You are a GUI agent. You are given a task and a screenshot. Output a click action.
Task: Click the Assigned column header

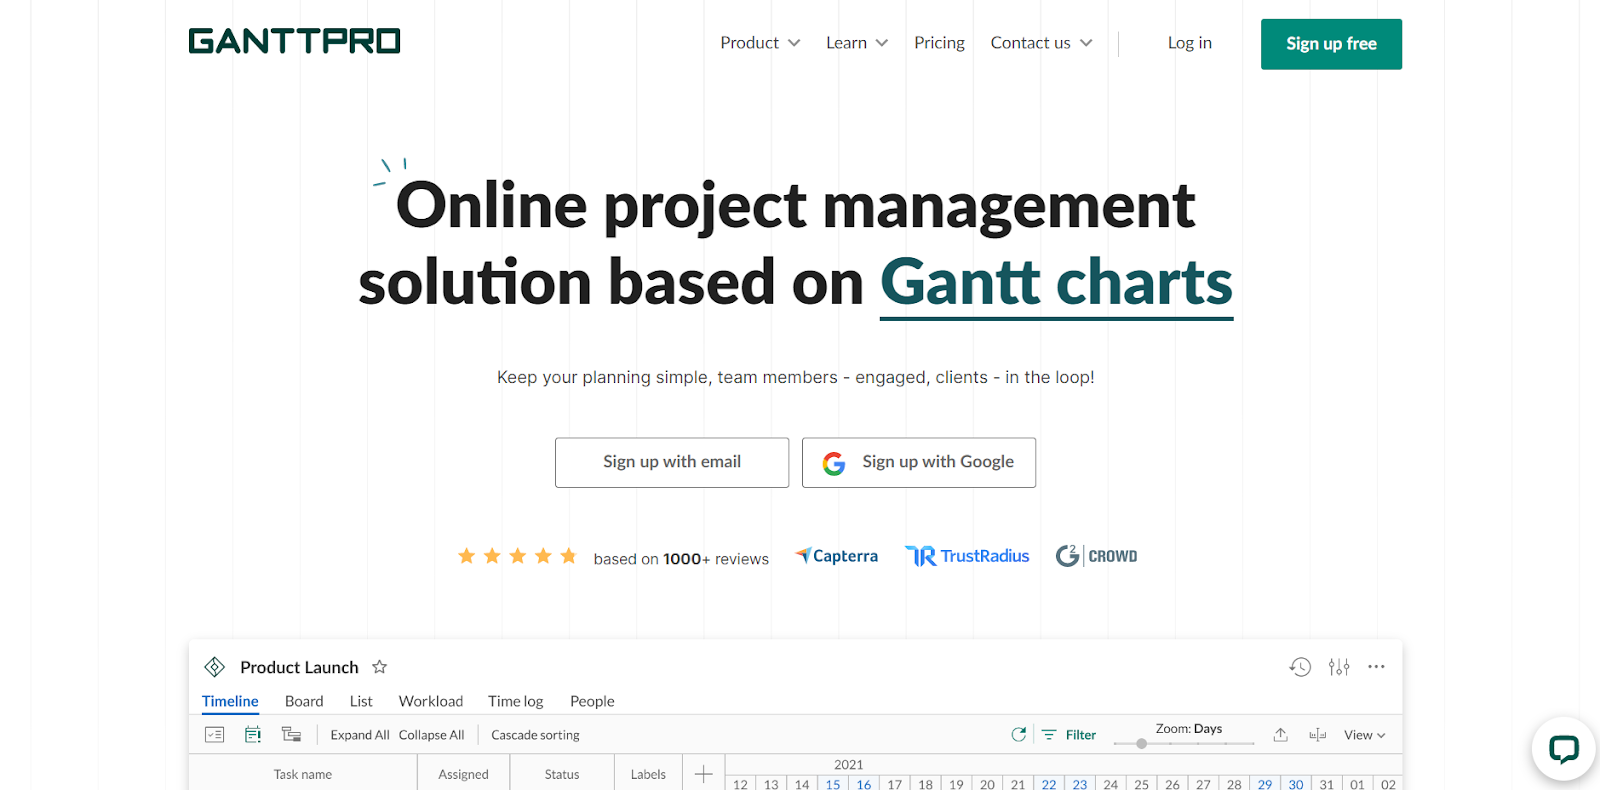click(464, 774)
